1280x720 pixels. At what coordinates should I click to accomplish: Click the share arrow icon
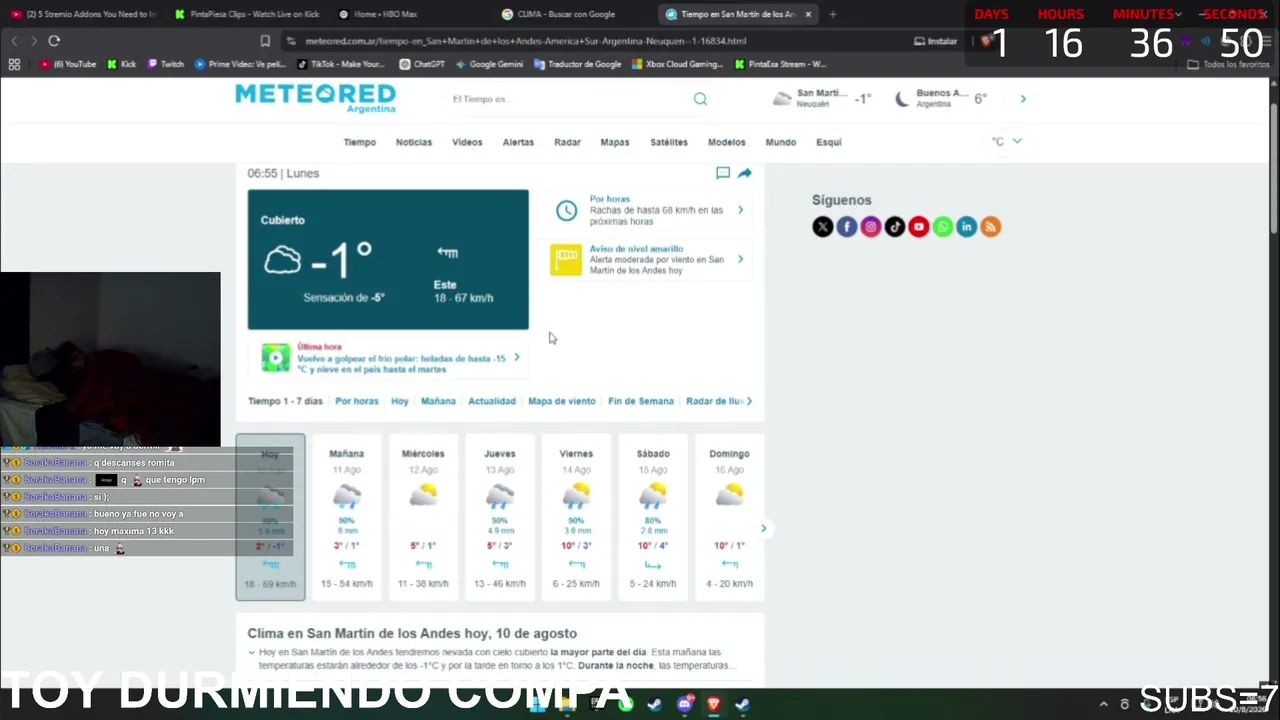coord(745,173)
